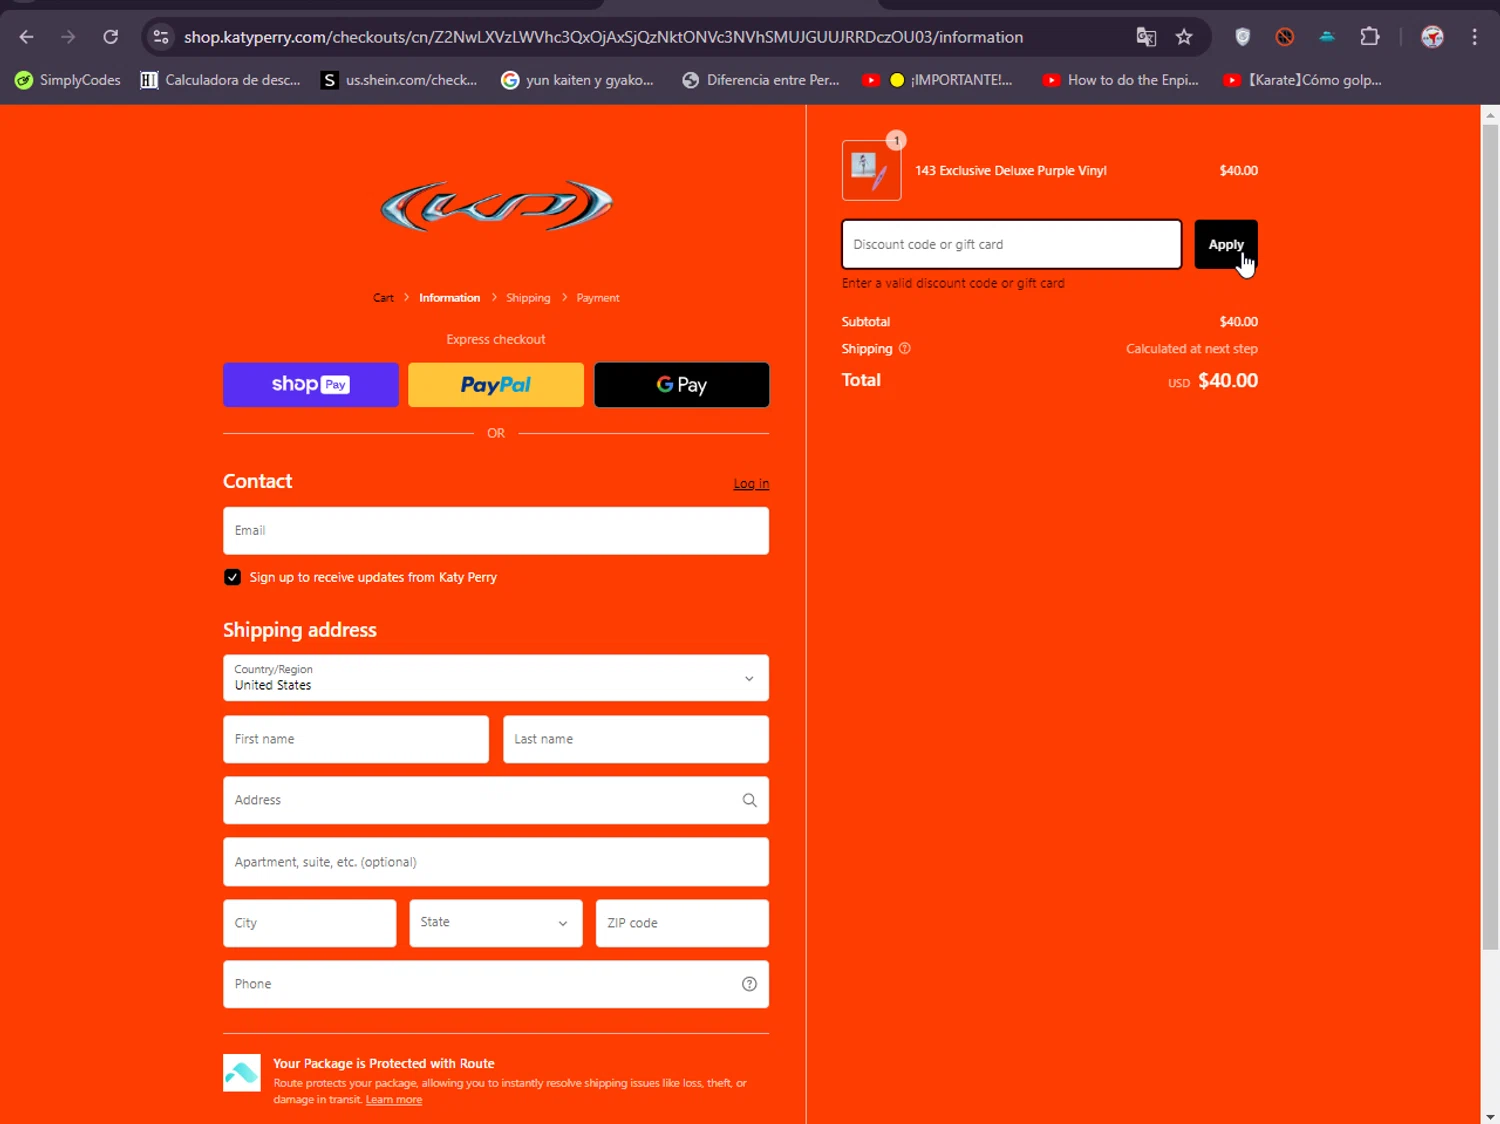Pay with Shop Pay button

pos(311,385)
